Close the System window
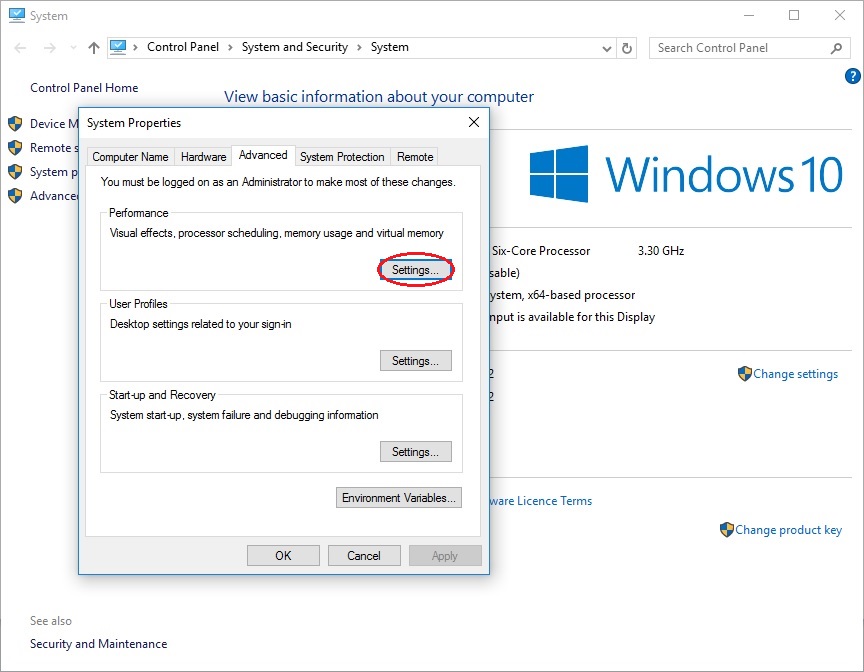Viewport: 864px width, 672px height. coord(840,15)
